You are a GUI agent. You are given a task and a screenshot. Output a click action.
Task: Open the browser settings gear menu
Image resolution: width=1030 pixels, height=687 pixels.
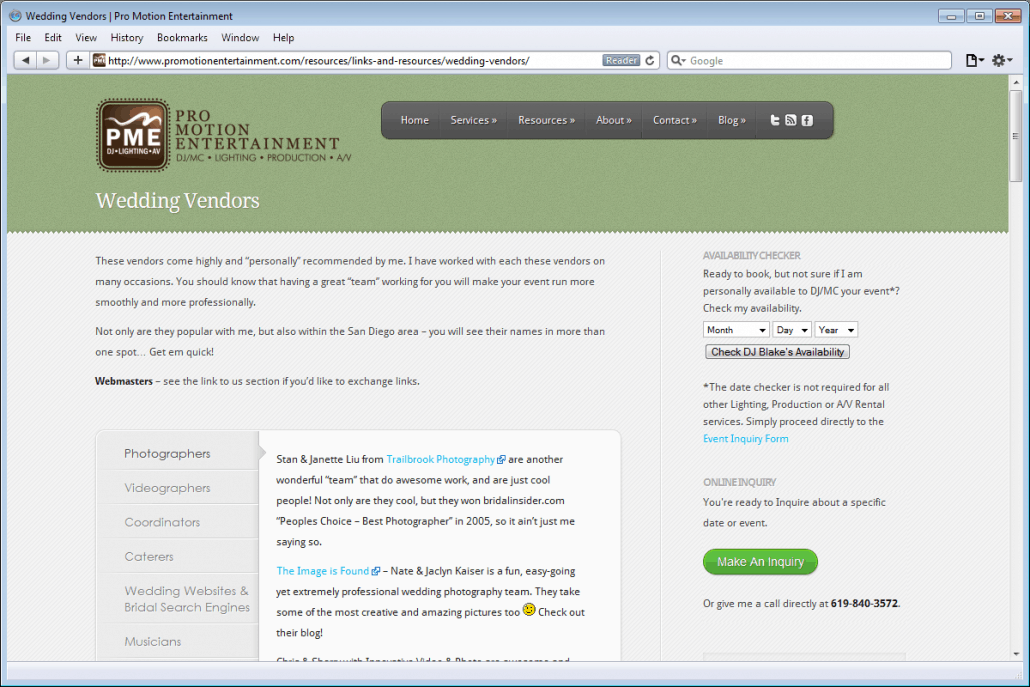pyautogui.click(x=1001, y=60)
